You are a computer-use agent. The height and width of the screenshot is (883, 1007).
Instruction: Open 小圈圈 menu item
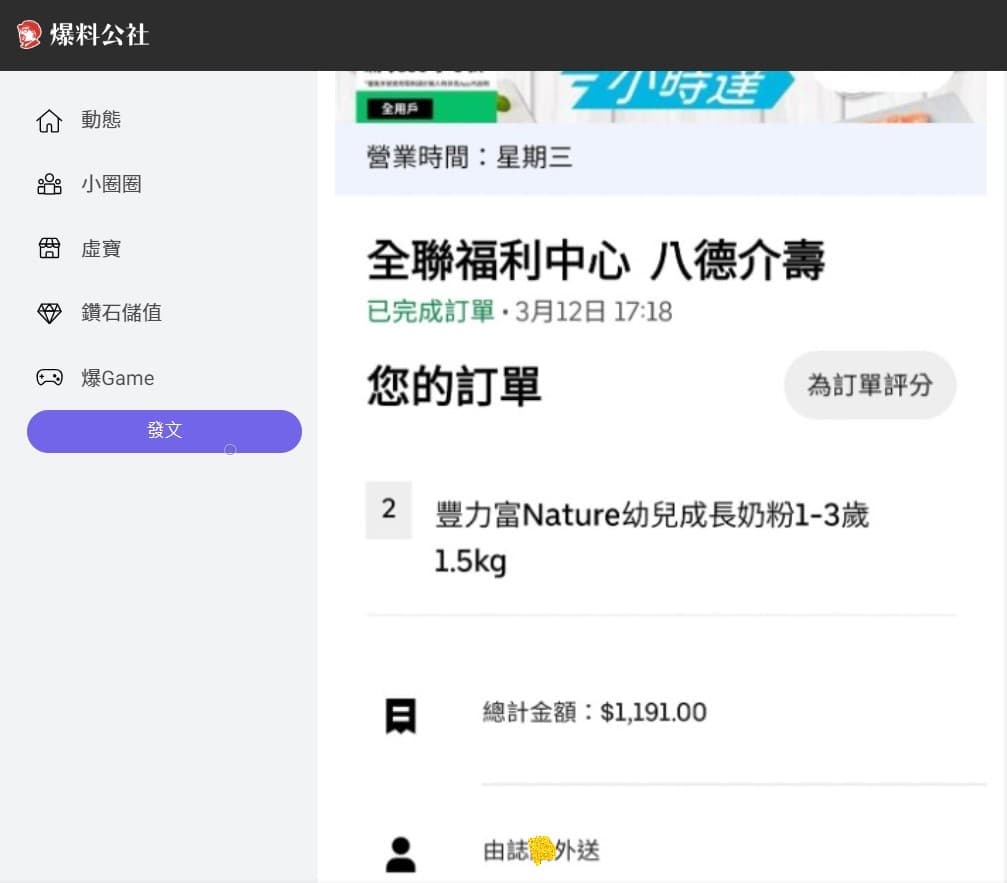click(111, 184)
